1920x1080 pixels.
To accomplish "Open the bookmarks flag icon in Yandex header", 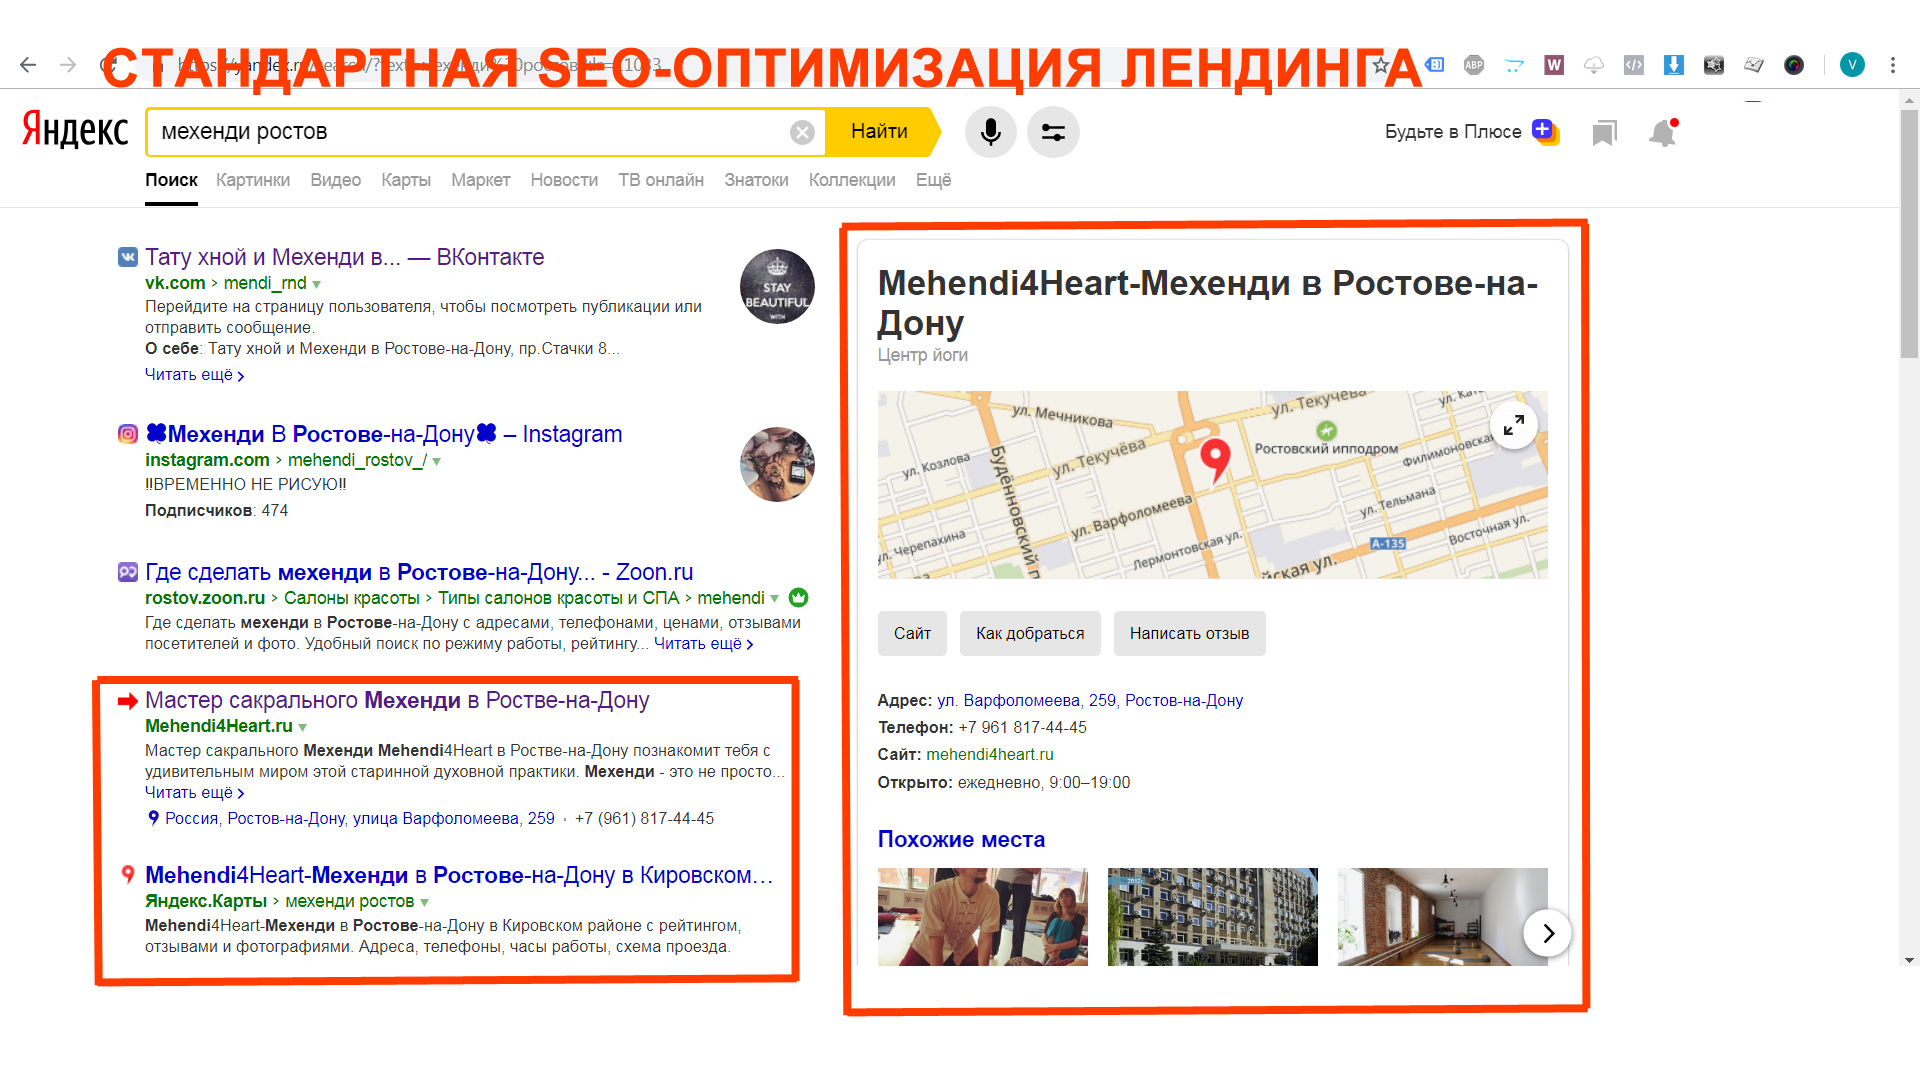I will [x=1604, y=132].
